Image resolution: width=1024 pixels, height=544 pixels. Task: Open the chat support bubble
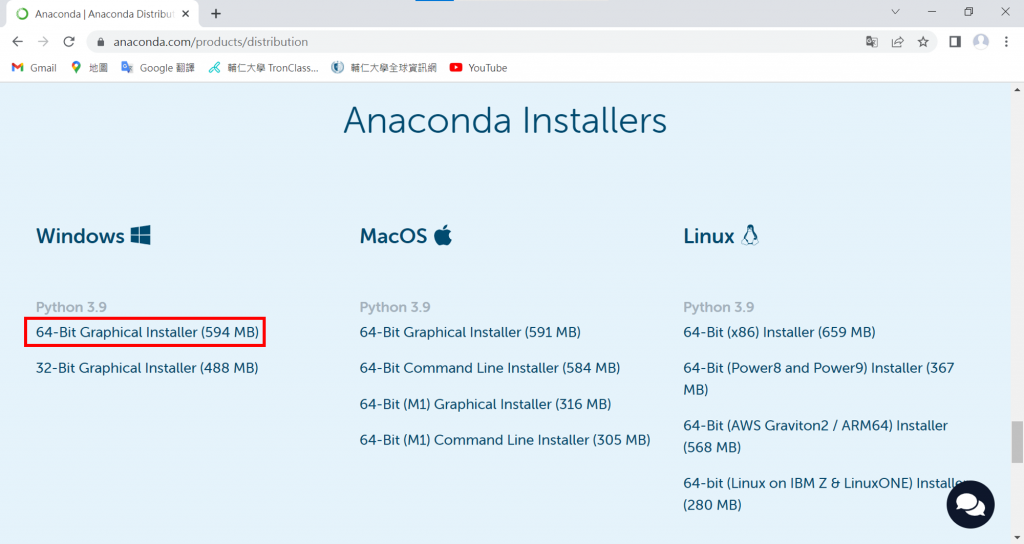pos(970,504)
